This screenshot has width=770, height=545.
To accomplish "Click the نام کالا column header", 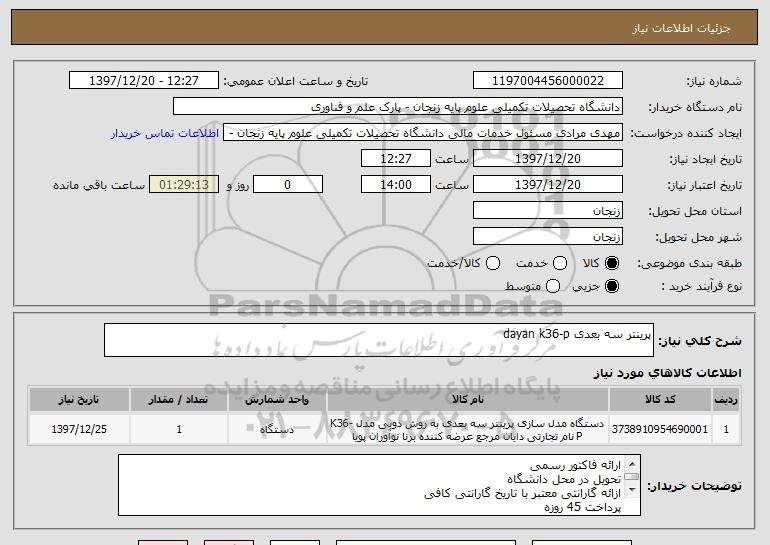I will pos(468,400).
